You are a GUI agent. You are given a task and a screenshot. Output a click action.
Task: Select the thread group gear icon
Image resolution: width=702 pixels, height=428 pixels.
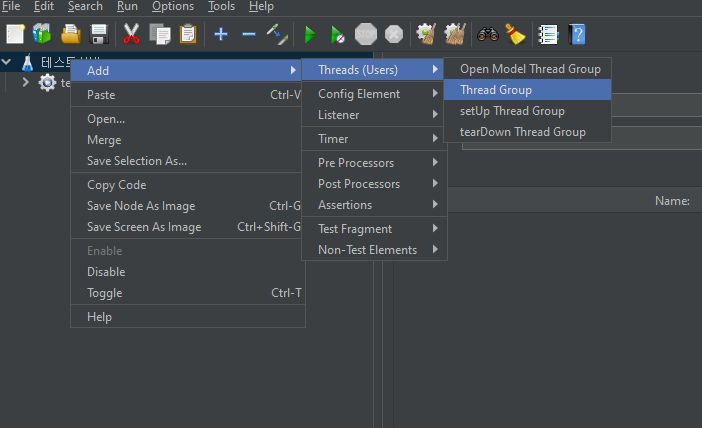pos(47,83)
